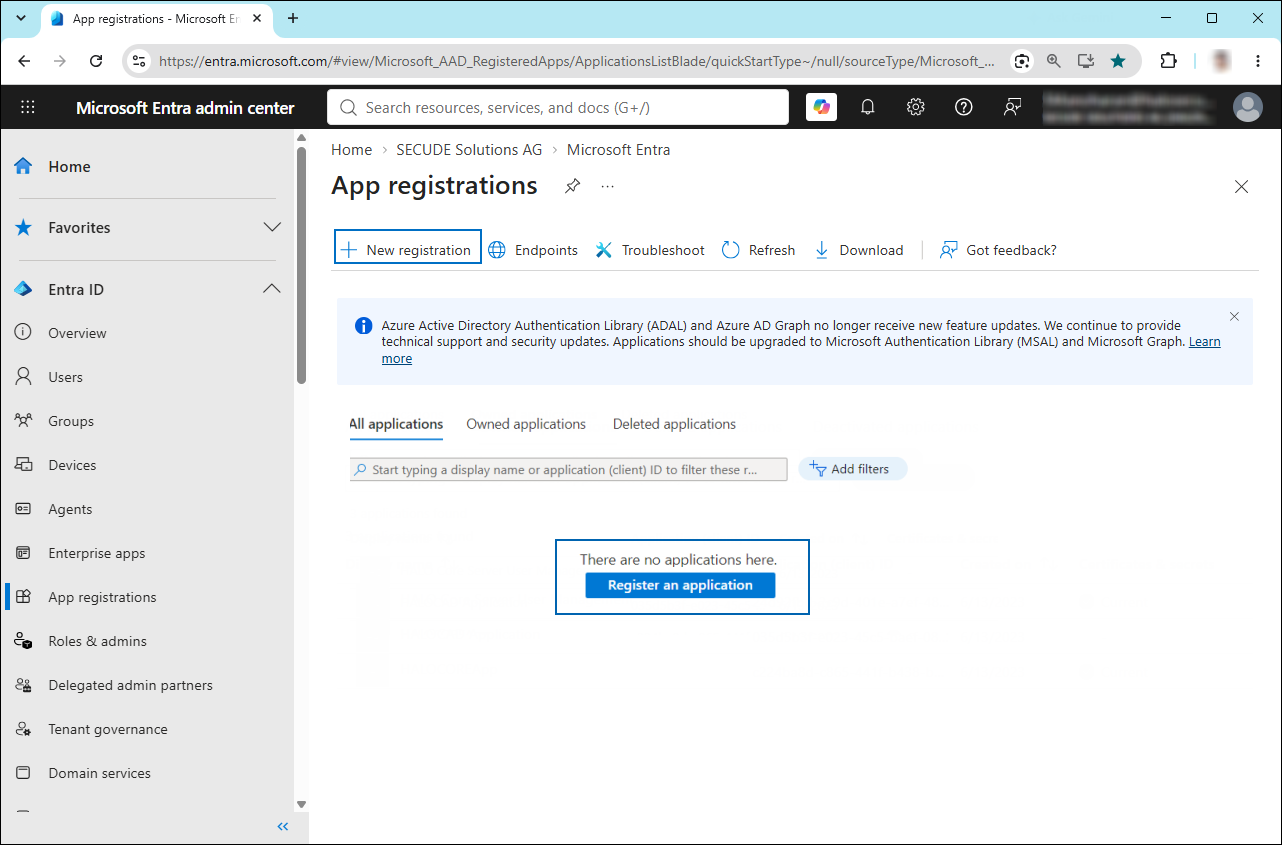Click the top search resources field
Viewport: 1282px width, 845px height.
click(x=558, y=107)
